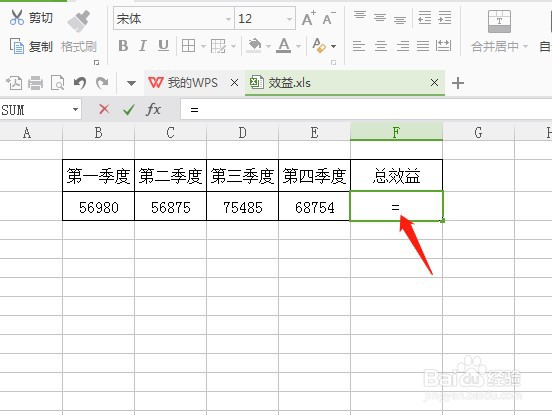Open fill color dropdown arrow
Screen dimensions: 552x415
click(x=268, y=46)
